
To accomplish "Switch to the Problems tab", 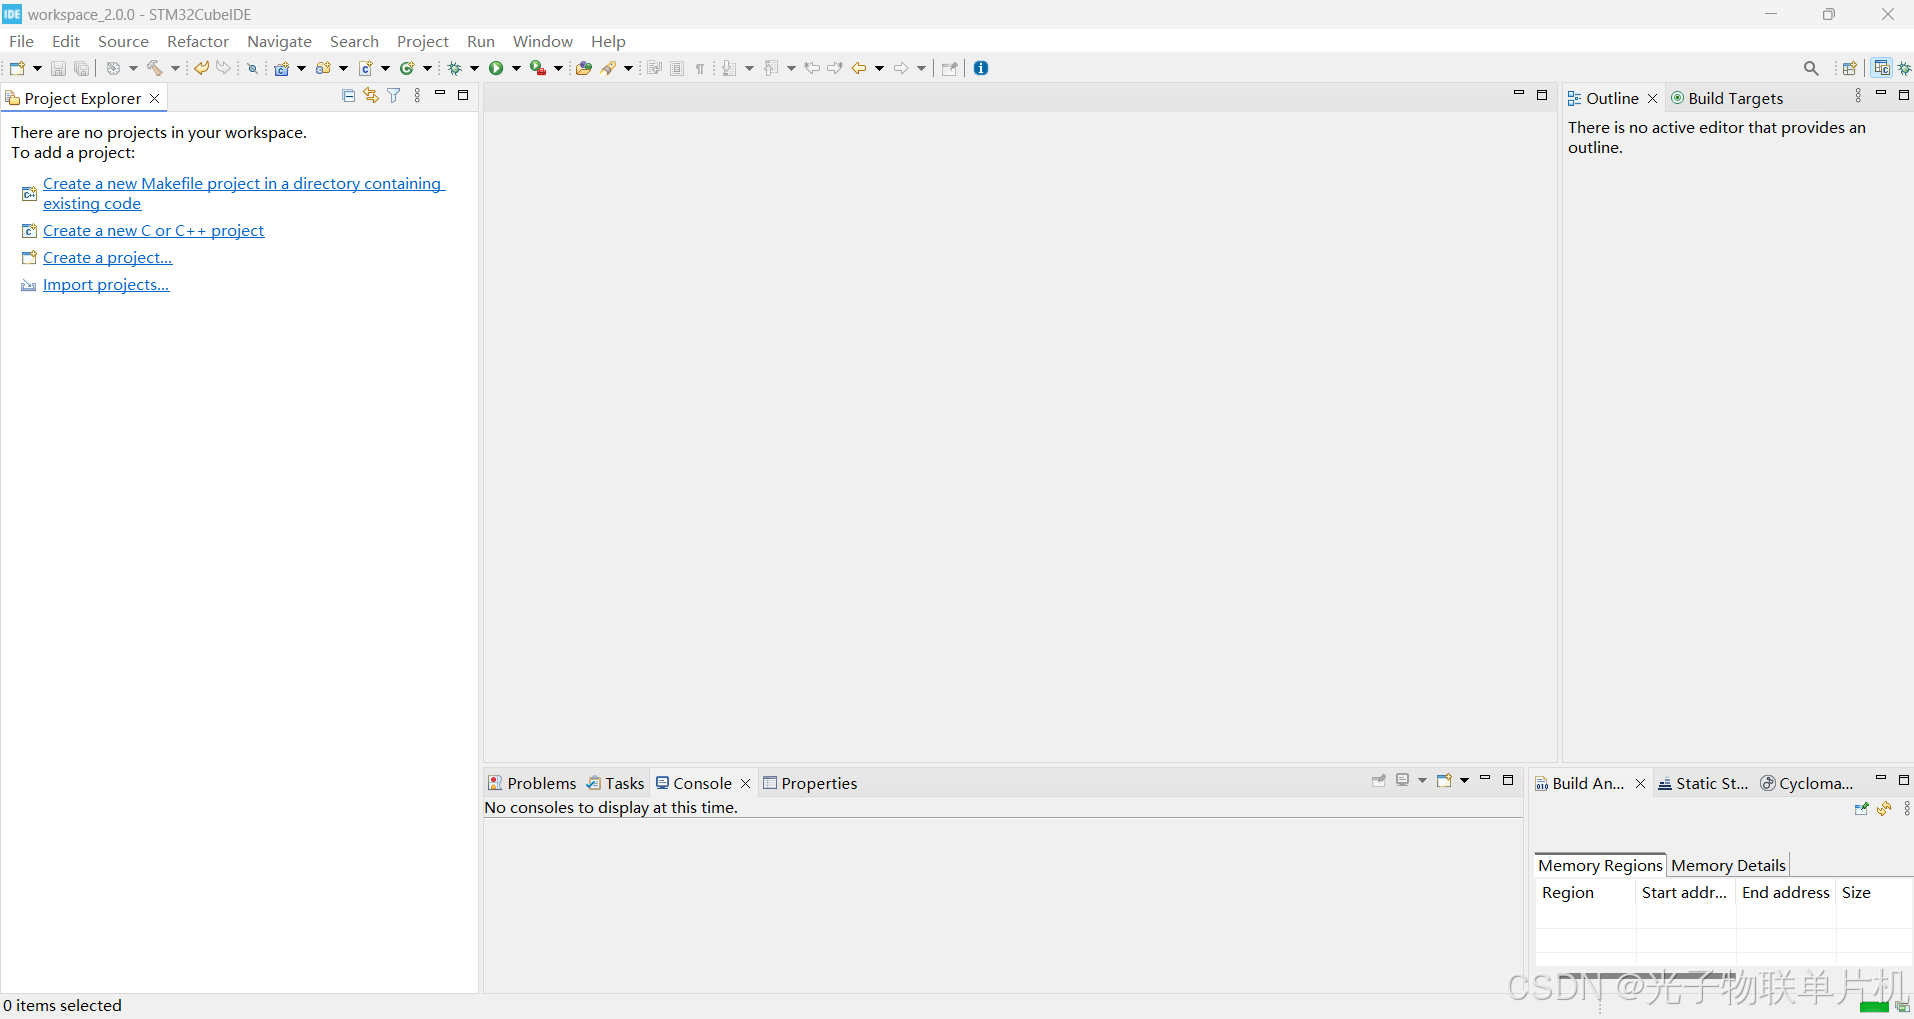I will pyautogui.click(x=532, y=783).
